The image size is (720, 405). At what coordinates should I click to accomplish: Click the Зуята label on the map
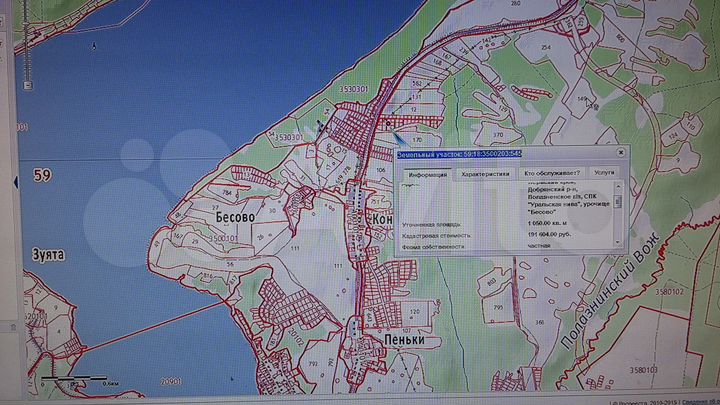(x=47, y=254)
